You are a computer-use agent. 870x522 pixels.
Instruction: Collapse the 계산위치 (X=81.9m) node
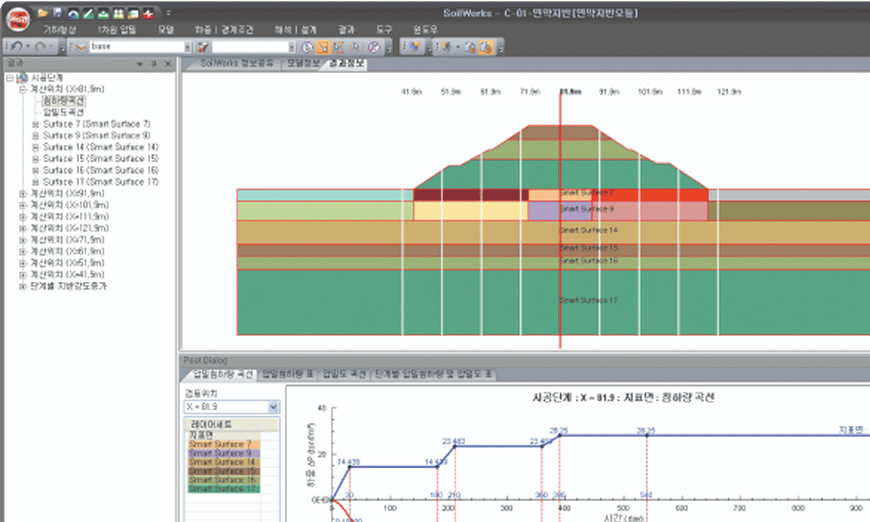point(22,89)
